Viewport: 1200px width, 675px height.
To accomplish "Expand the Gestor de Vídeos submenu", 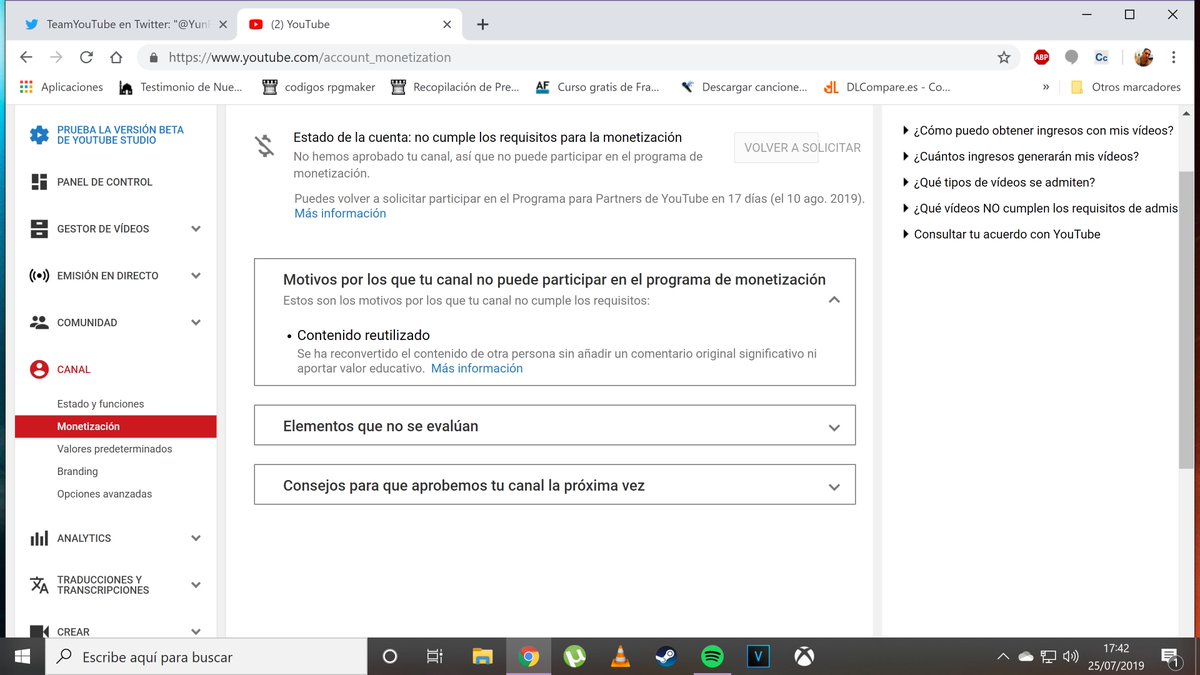I will 196,229.
